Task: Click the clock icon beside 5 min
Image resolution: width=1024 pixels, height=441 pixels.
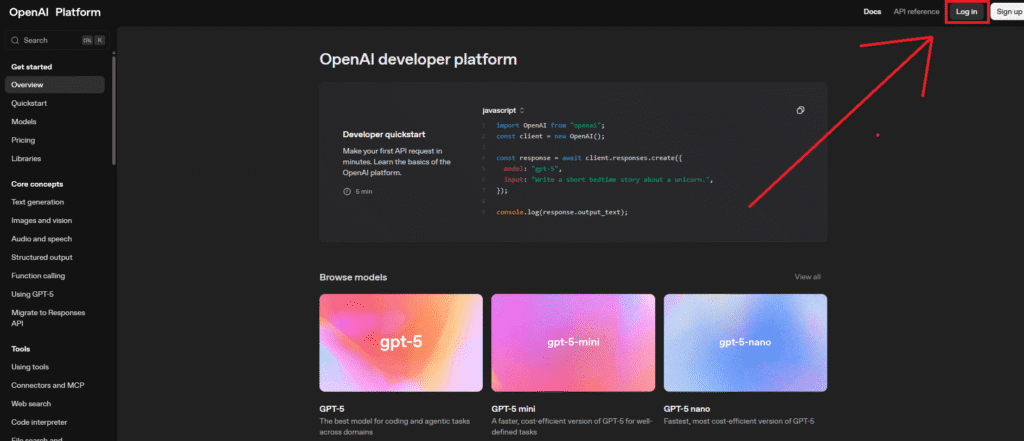Action: (347, 191)
